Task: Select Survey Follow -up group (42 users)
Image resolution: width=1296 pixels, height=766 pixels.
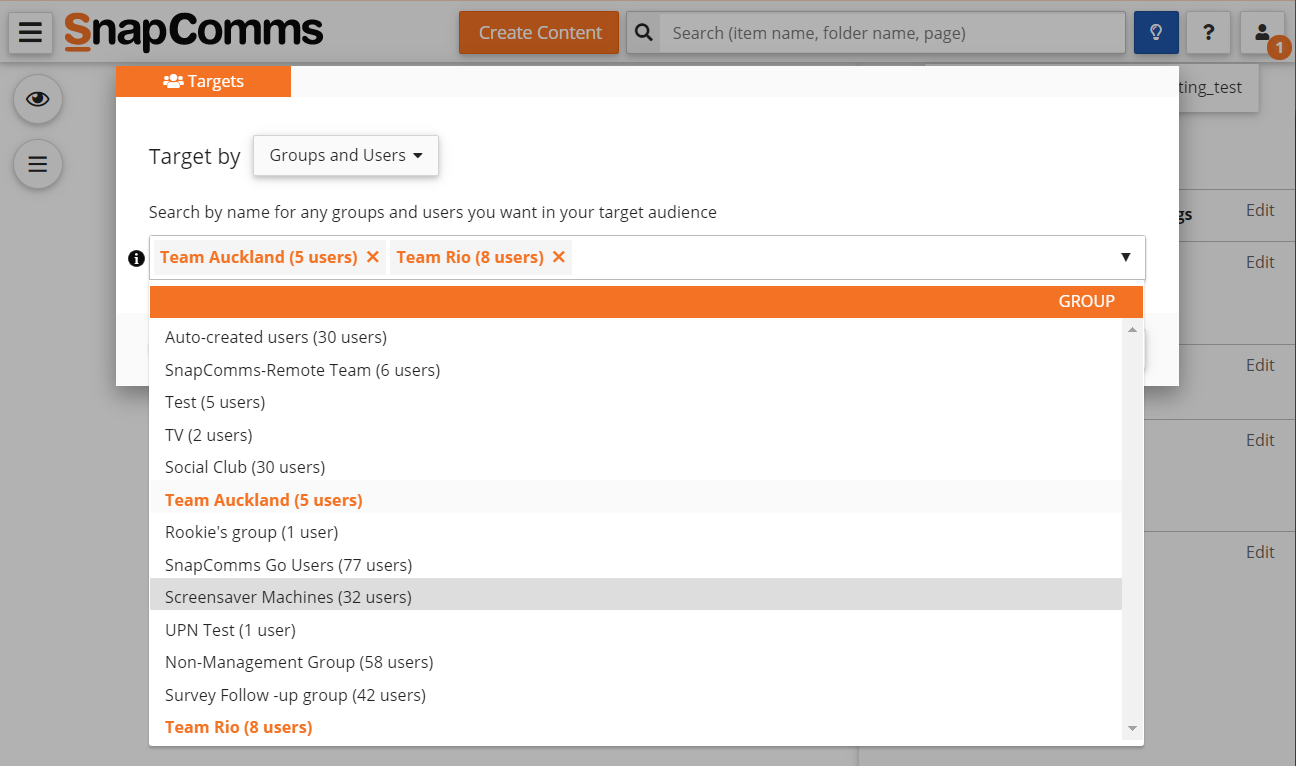Action: (636, 695)
